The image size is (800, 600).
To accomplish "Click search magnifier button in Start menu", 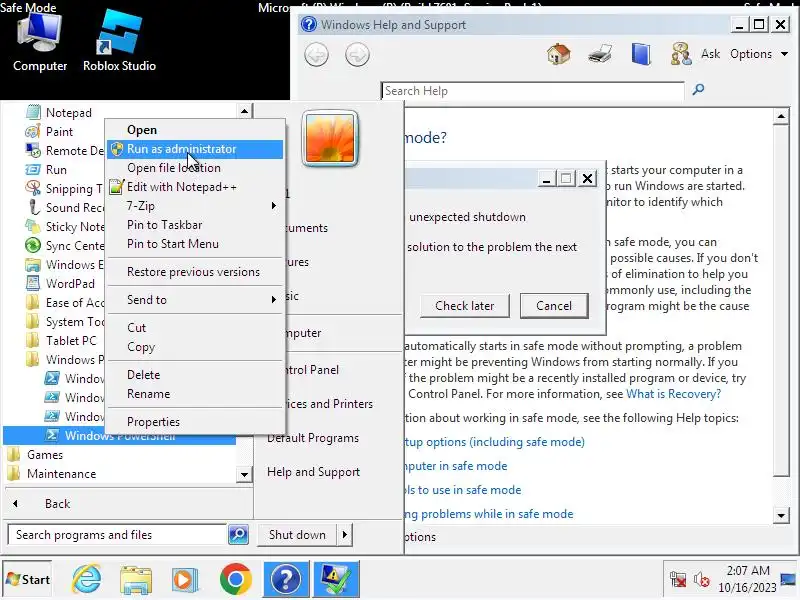I will tap(238, 534).
